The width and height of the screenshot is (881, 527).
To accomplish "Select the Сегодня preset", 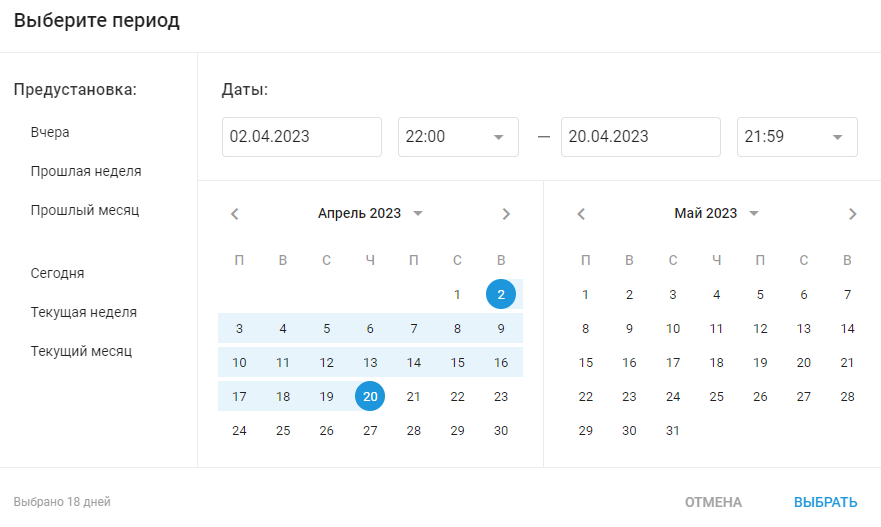I will pyautogui.click(x=57, y=273).
